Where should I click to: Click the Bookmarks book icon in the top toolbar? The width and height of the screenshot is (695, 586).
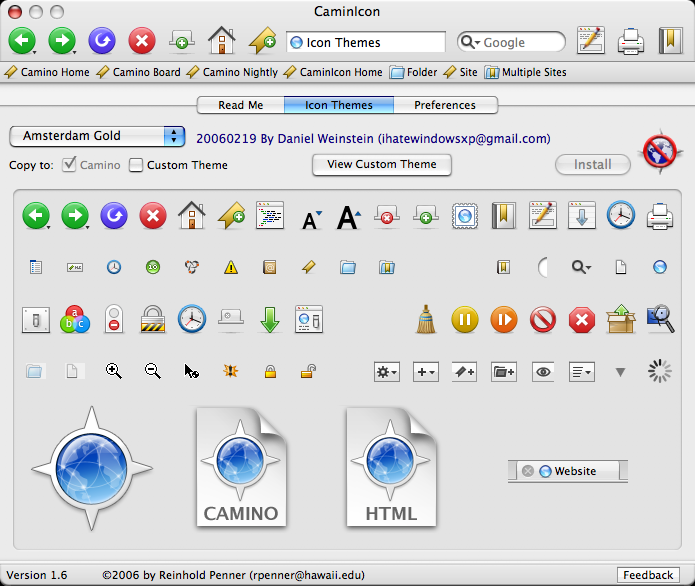671,40
